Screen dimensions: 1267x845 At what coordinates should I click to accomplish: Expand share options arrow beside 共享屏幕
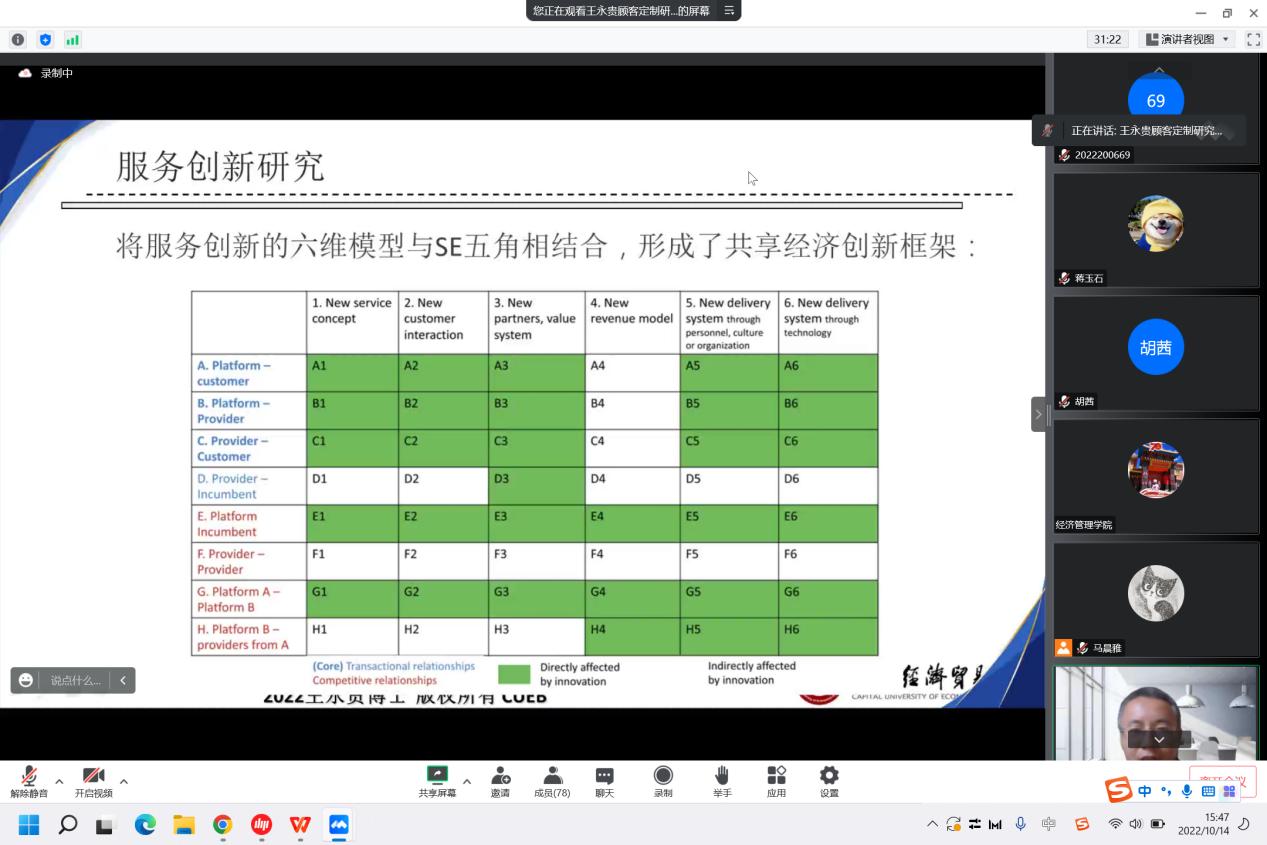click(466, 781)
